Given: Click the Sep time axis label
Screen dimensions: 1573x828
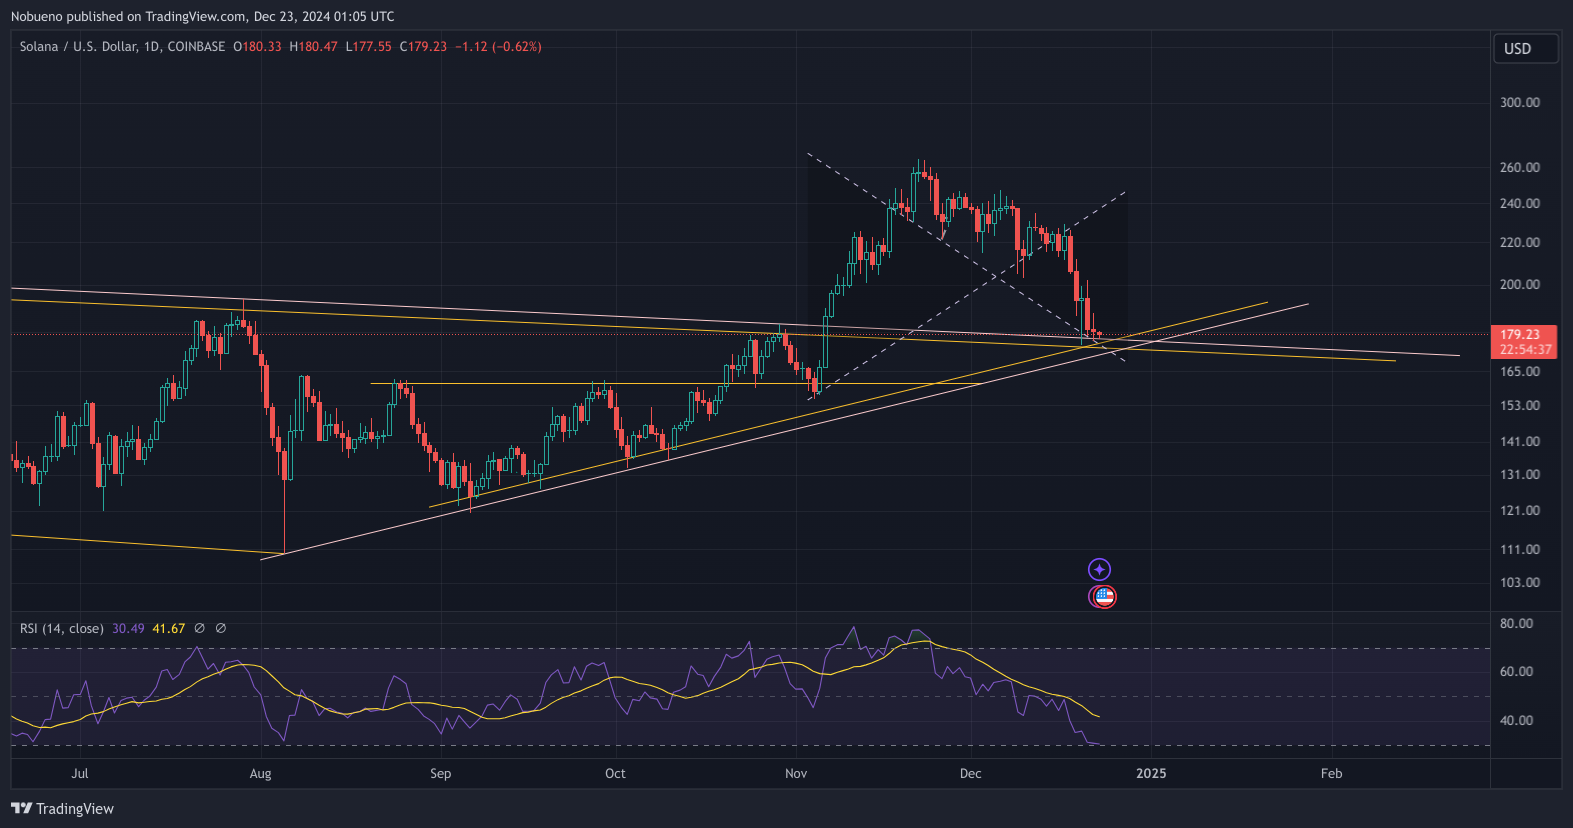Looking at the screenshot, I should [x=440, y=773].
